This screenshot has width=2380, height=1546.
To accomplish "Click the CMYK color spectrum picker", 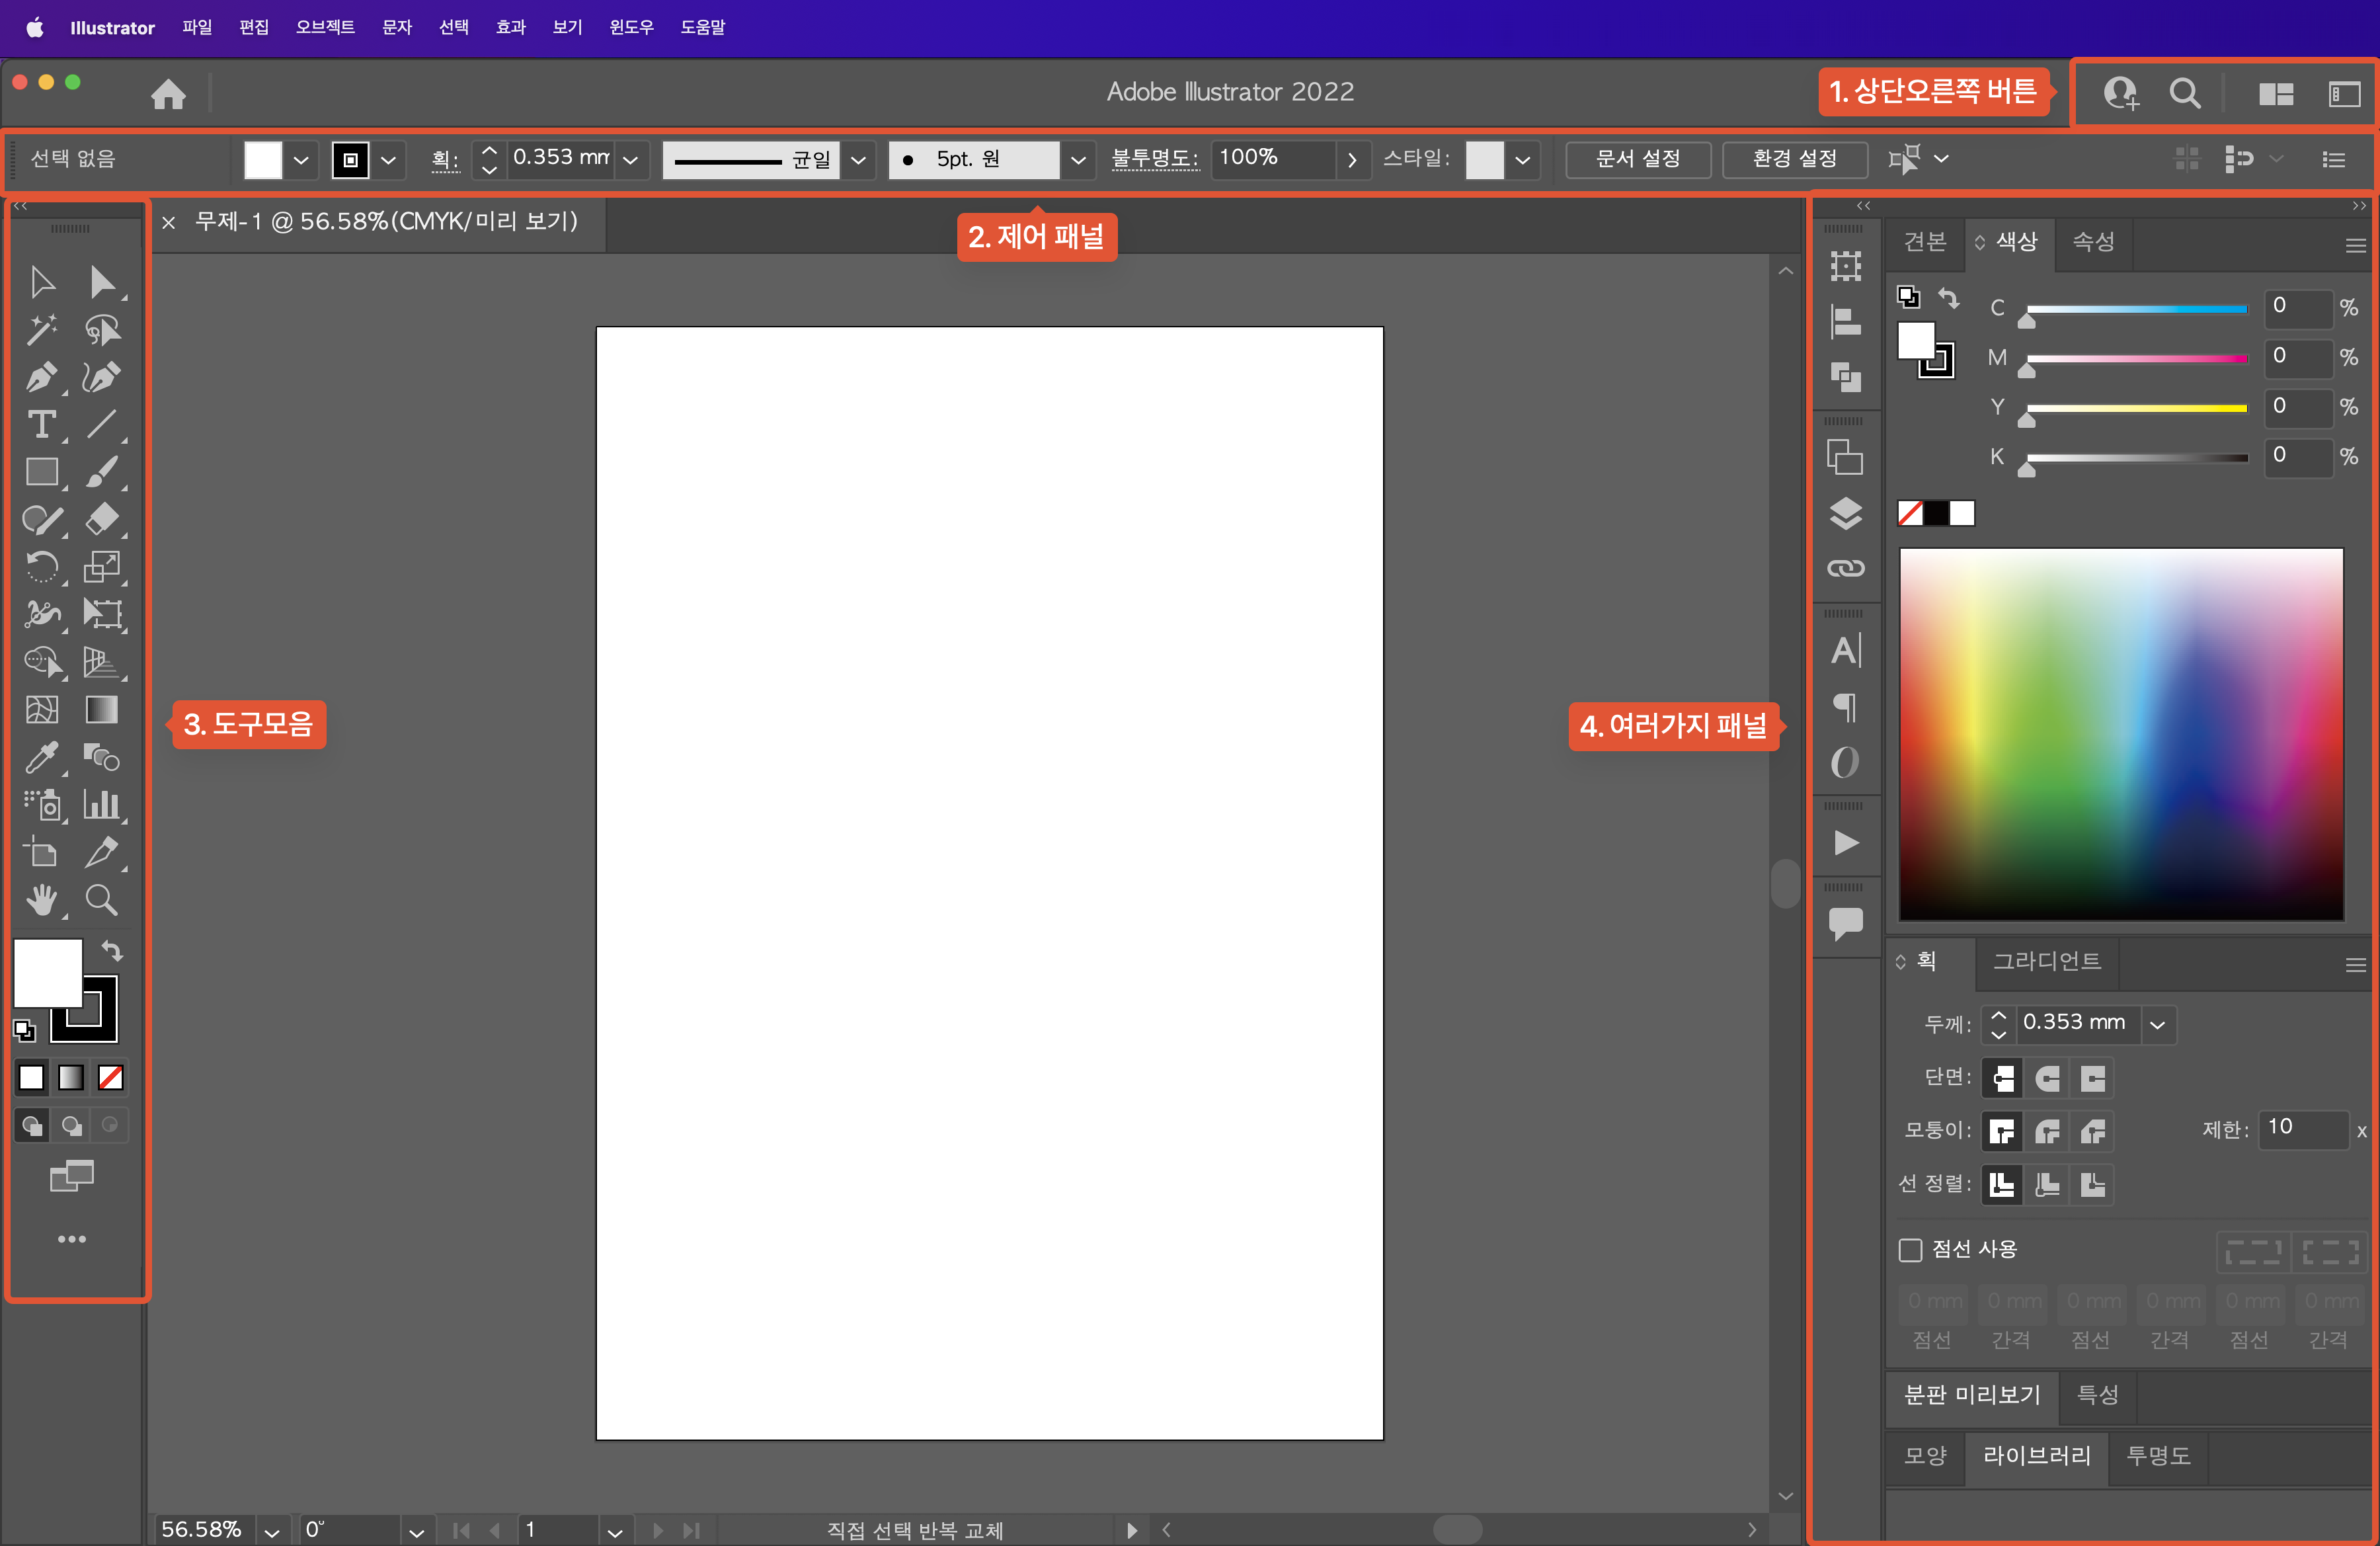I will 2120,733.
